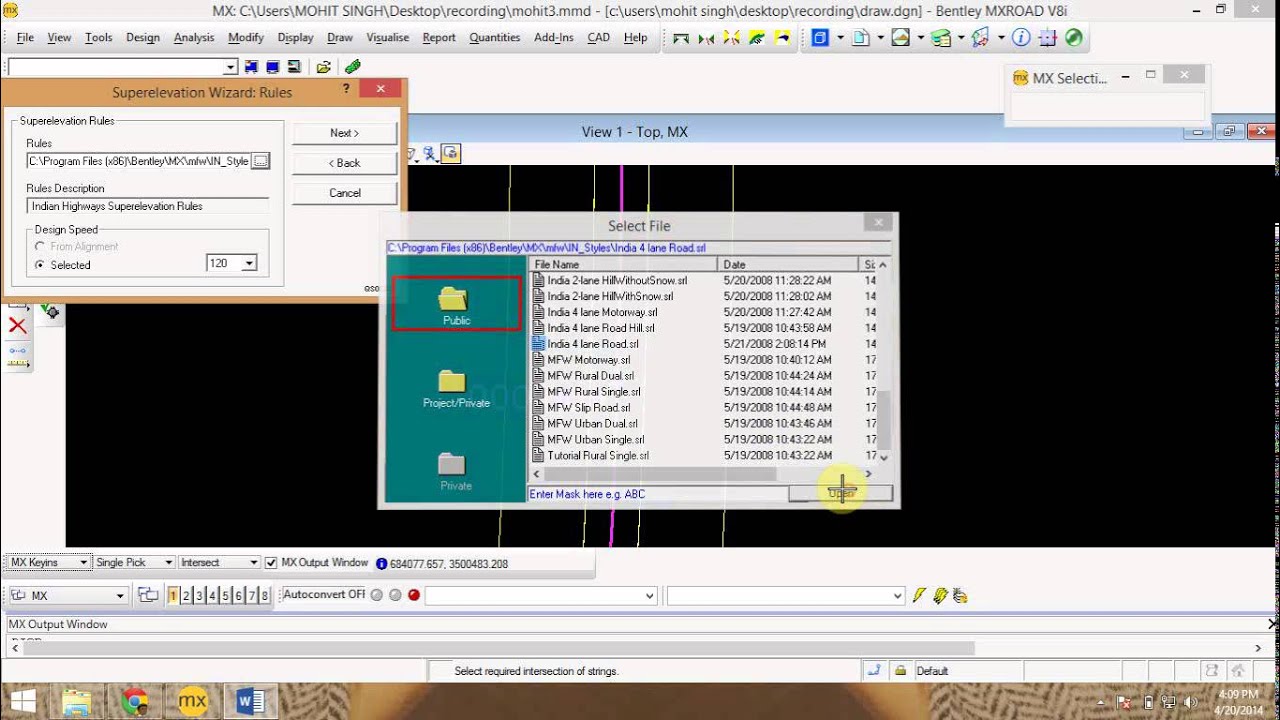Click the Rules Description text field
The height and width of the screenshot is (720, 1280).
[148, 206]
